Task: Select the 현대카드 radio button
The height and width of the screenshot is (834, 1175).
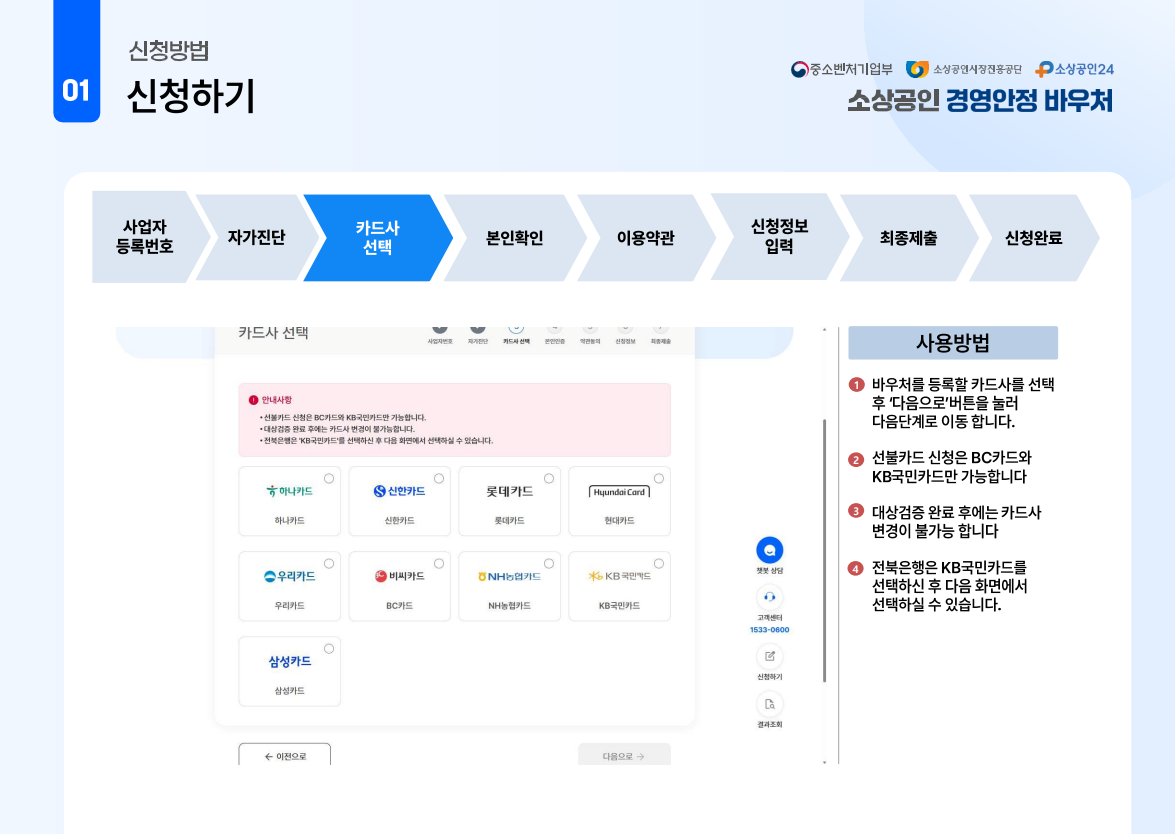Action: 659,478
